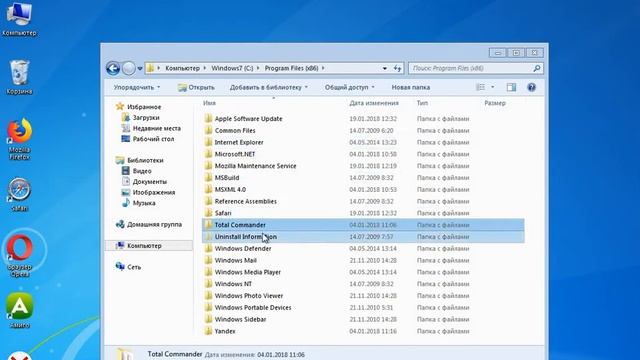The image size is (640, 360).
Task: Select Reference Assemblies folder icon
Action: point(208,201)
